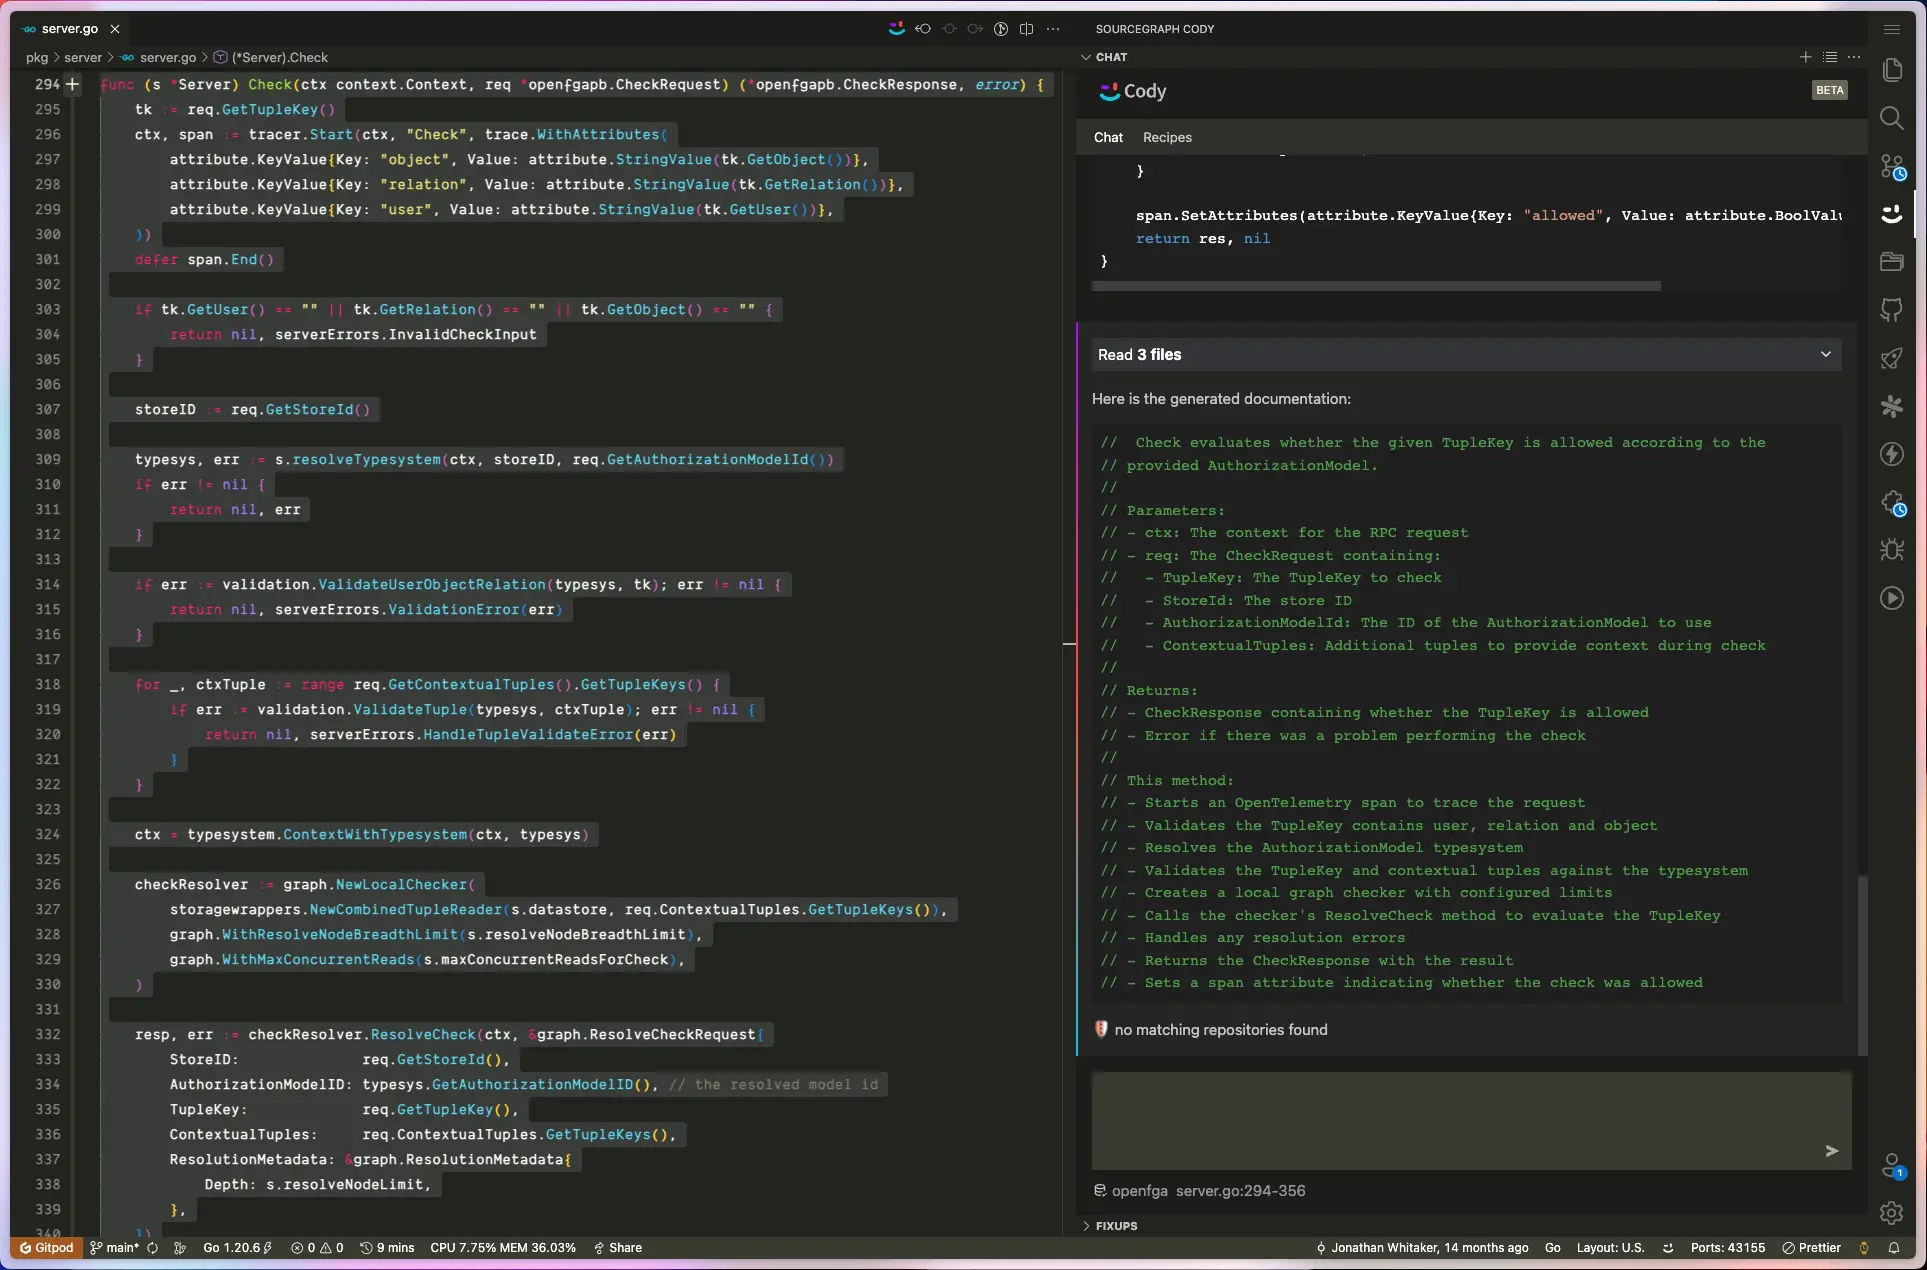
Task: Synchronize changes via status bar sync icon
Action: click(x=153, y=1247)
